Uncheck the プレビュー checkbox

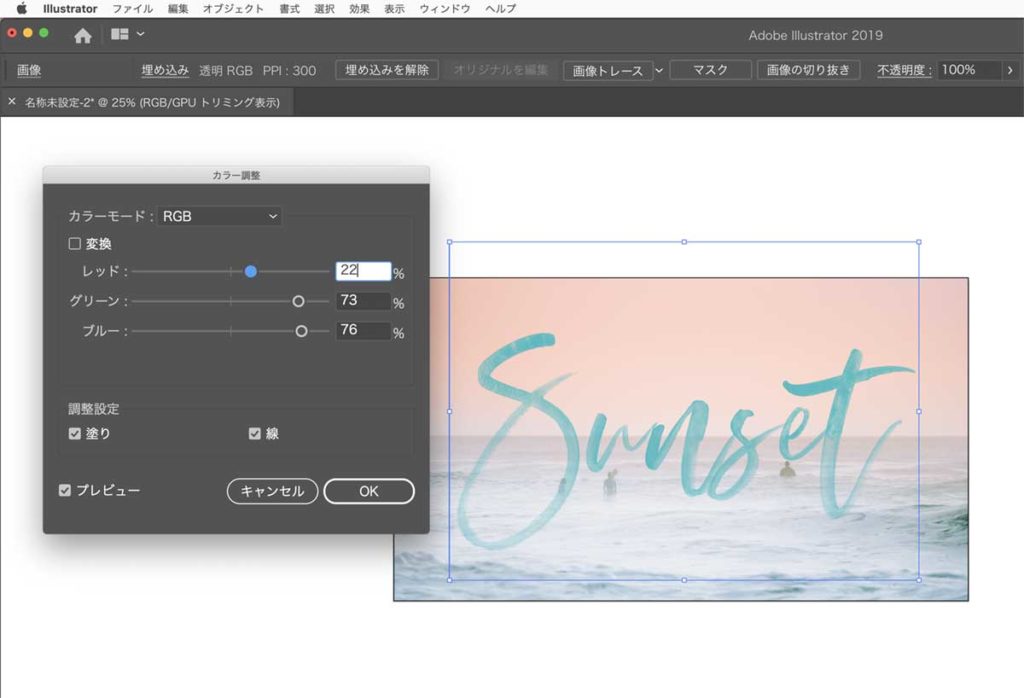[66, 490]
